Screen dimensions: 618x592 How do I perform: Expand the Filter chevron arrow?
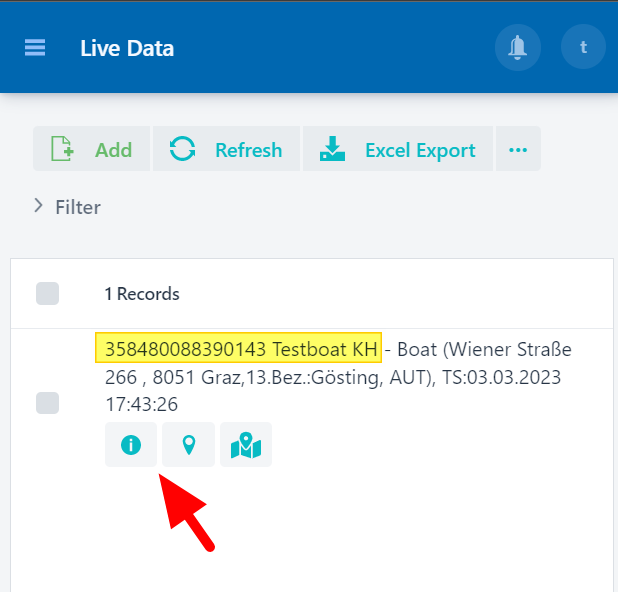pyautogui.click(x=39, y=206)
